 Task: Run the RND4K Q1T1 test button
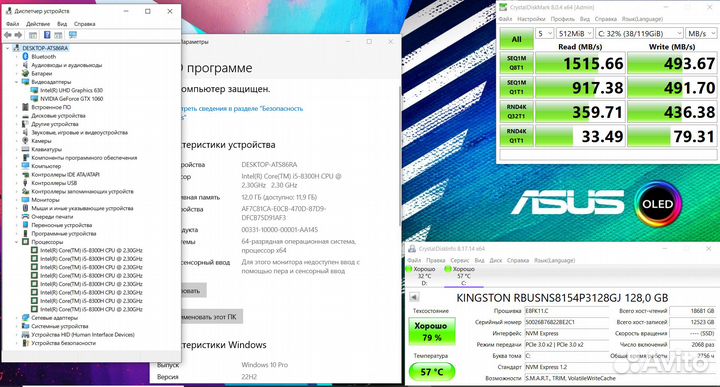tap(516, 136)
